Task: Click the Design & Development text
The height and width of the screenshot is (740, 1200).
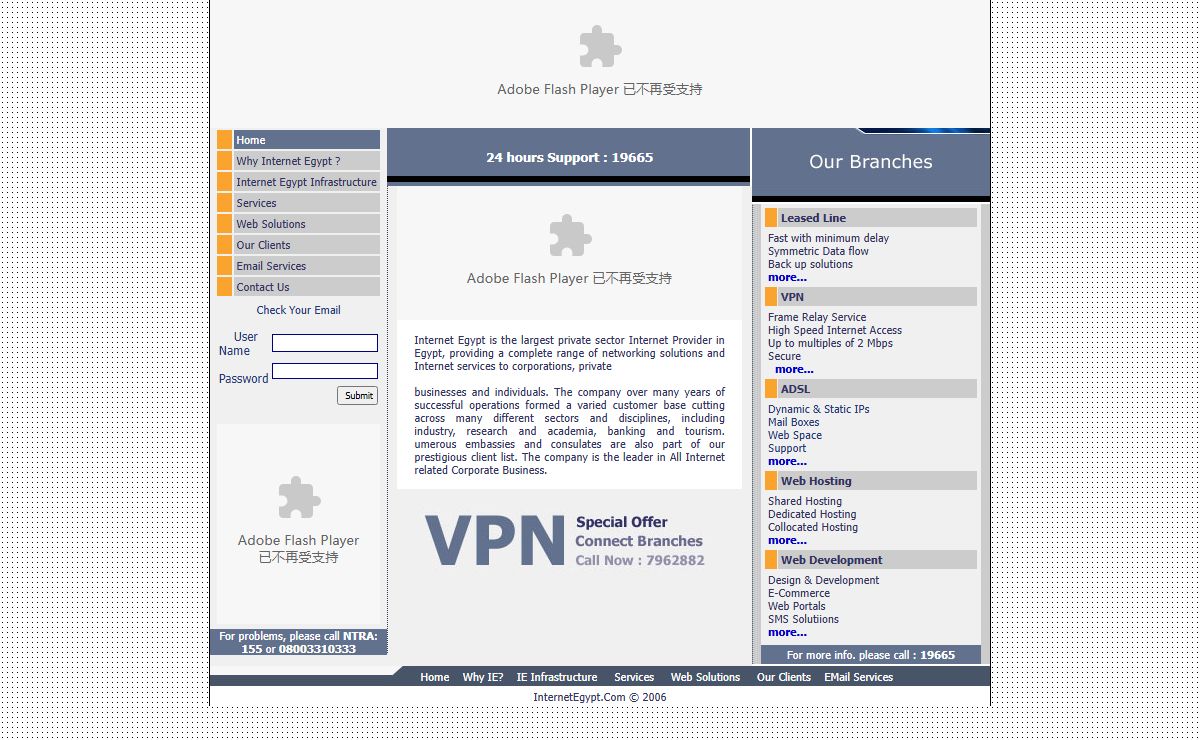Action: click(x=824, y=580)
